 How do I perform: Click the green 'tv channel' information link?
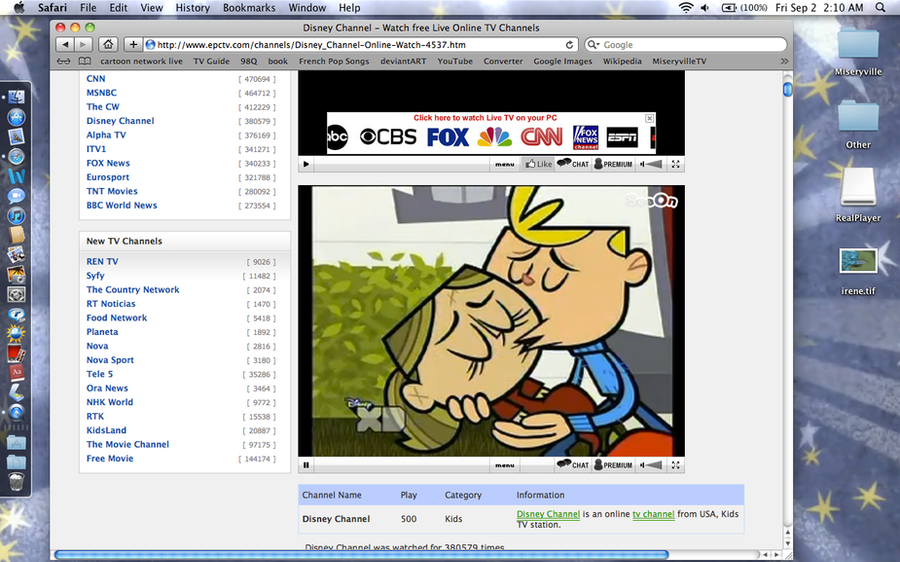coord(653,514)
